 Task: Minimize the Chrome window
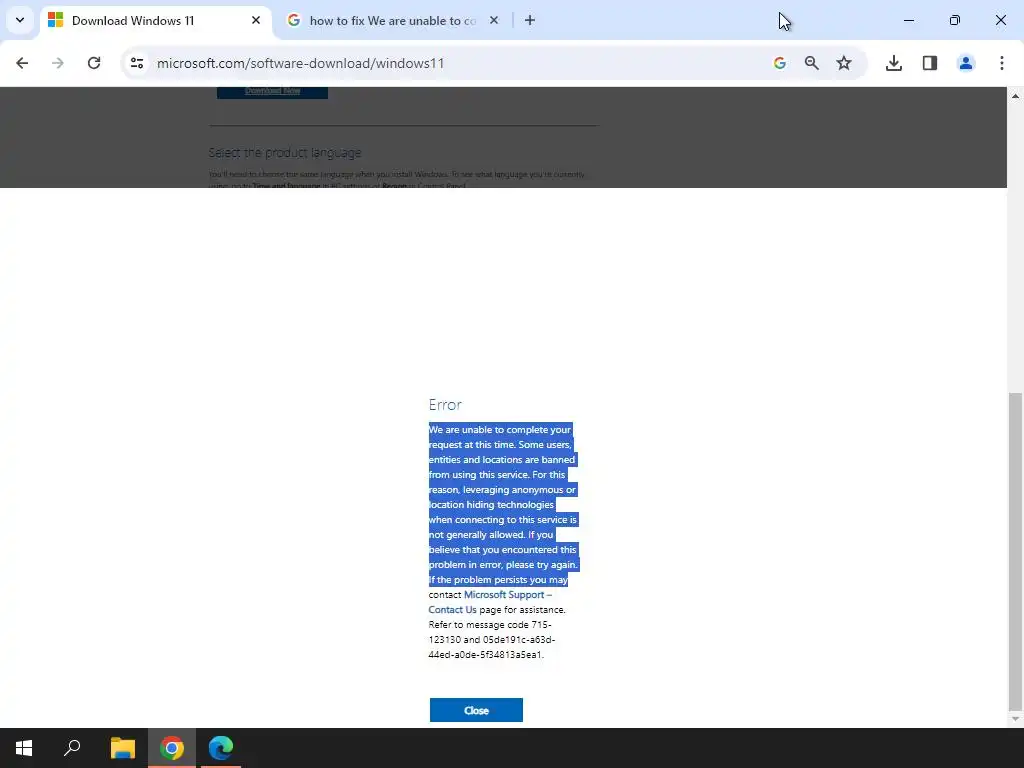tap(908, 20)
